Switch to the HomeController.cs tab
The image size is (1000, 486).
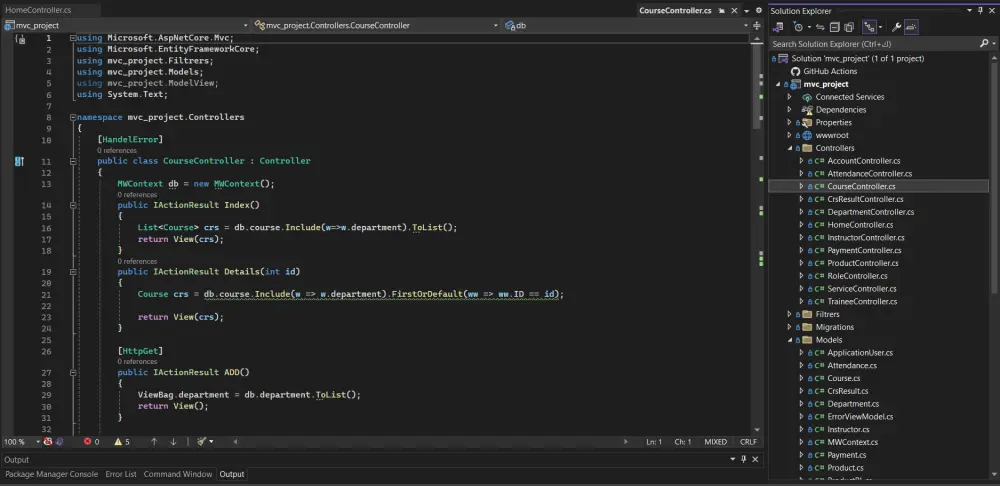point(37,10)
